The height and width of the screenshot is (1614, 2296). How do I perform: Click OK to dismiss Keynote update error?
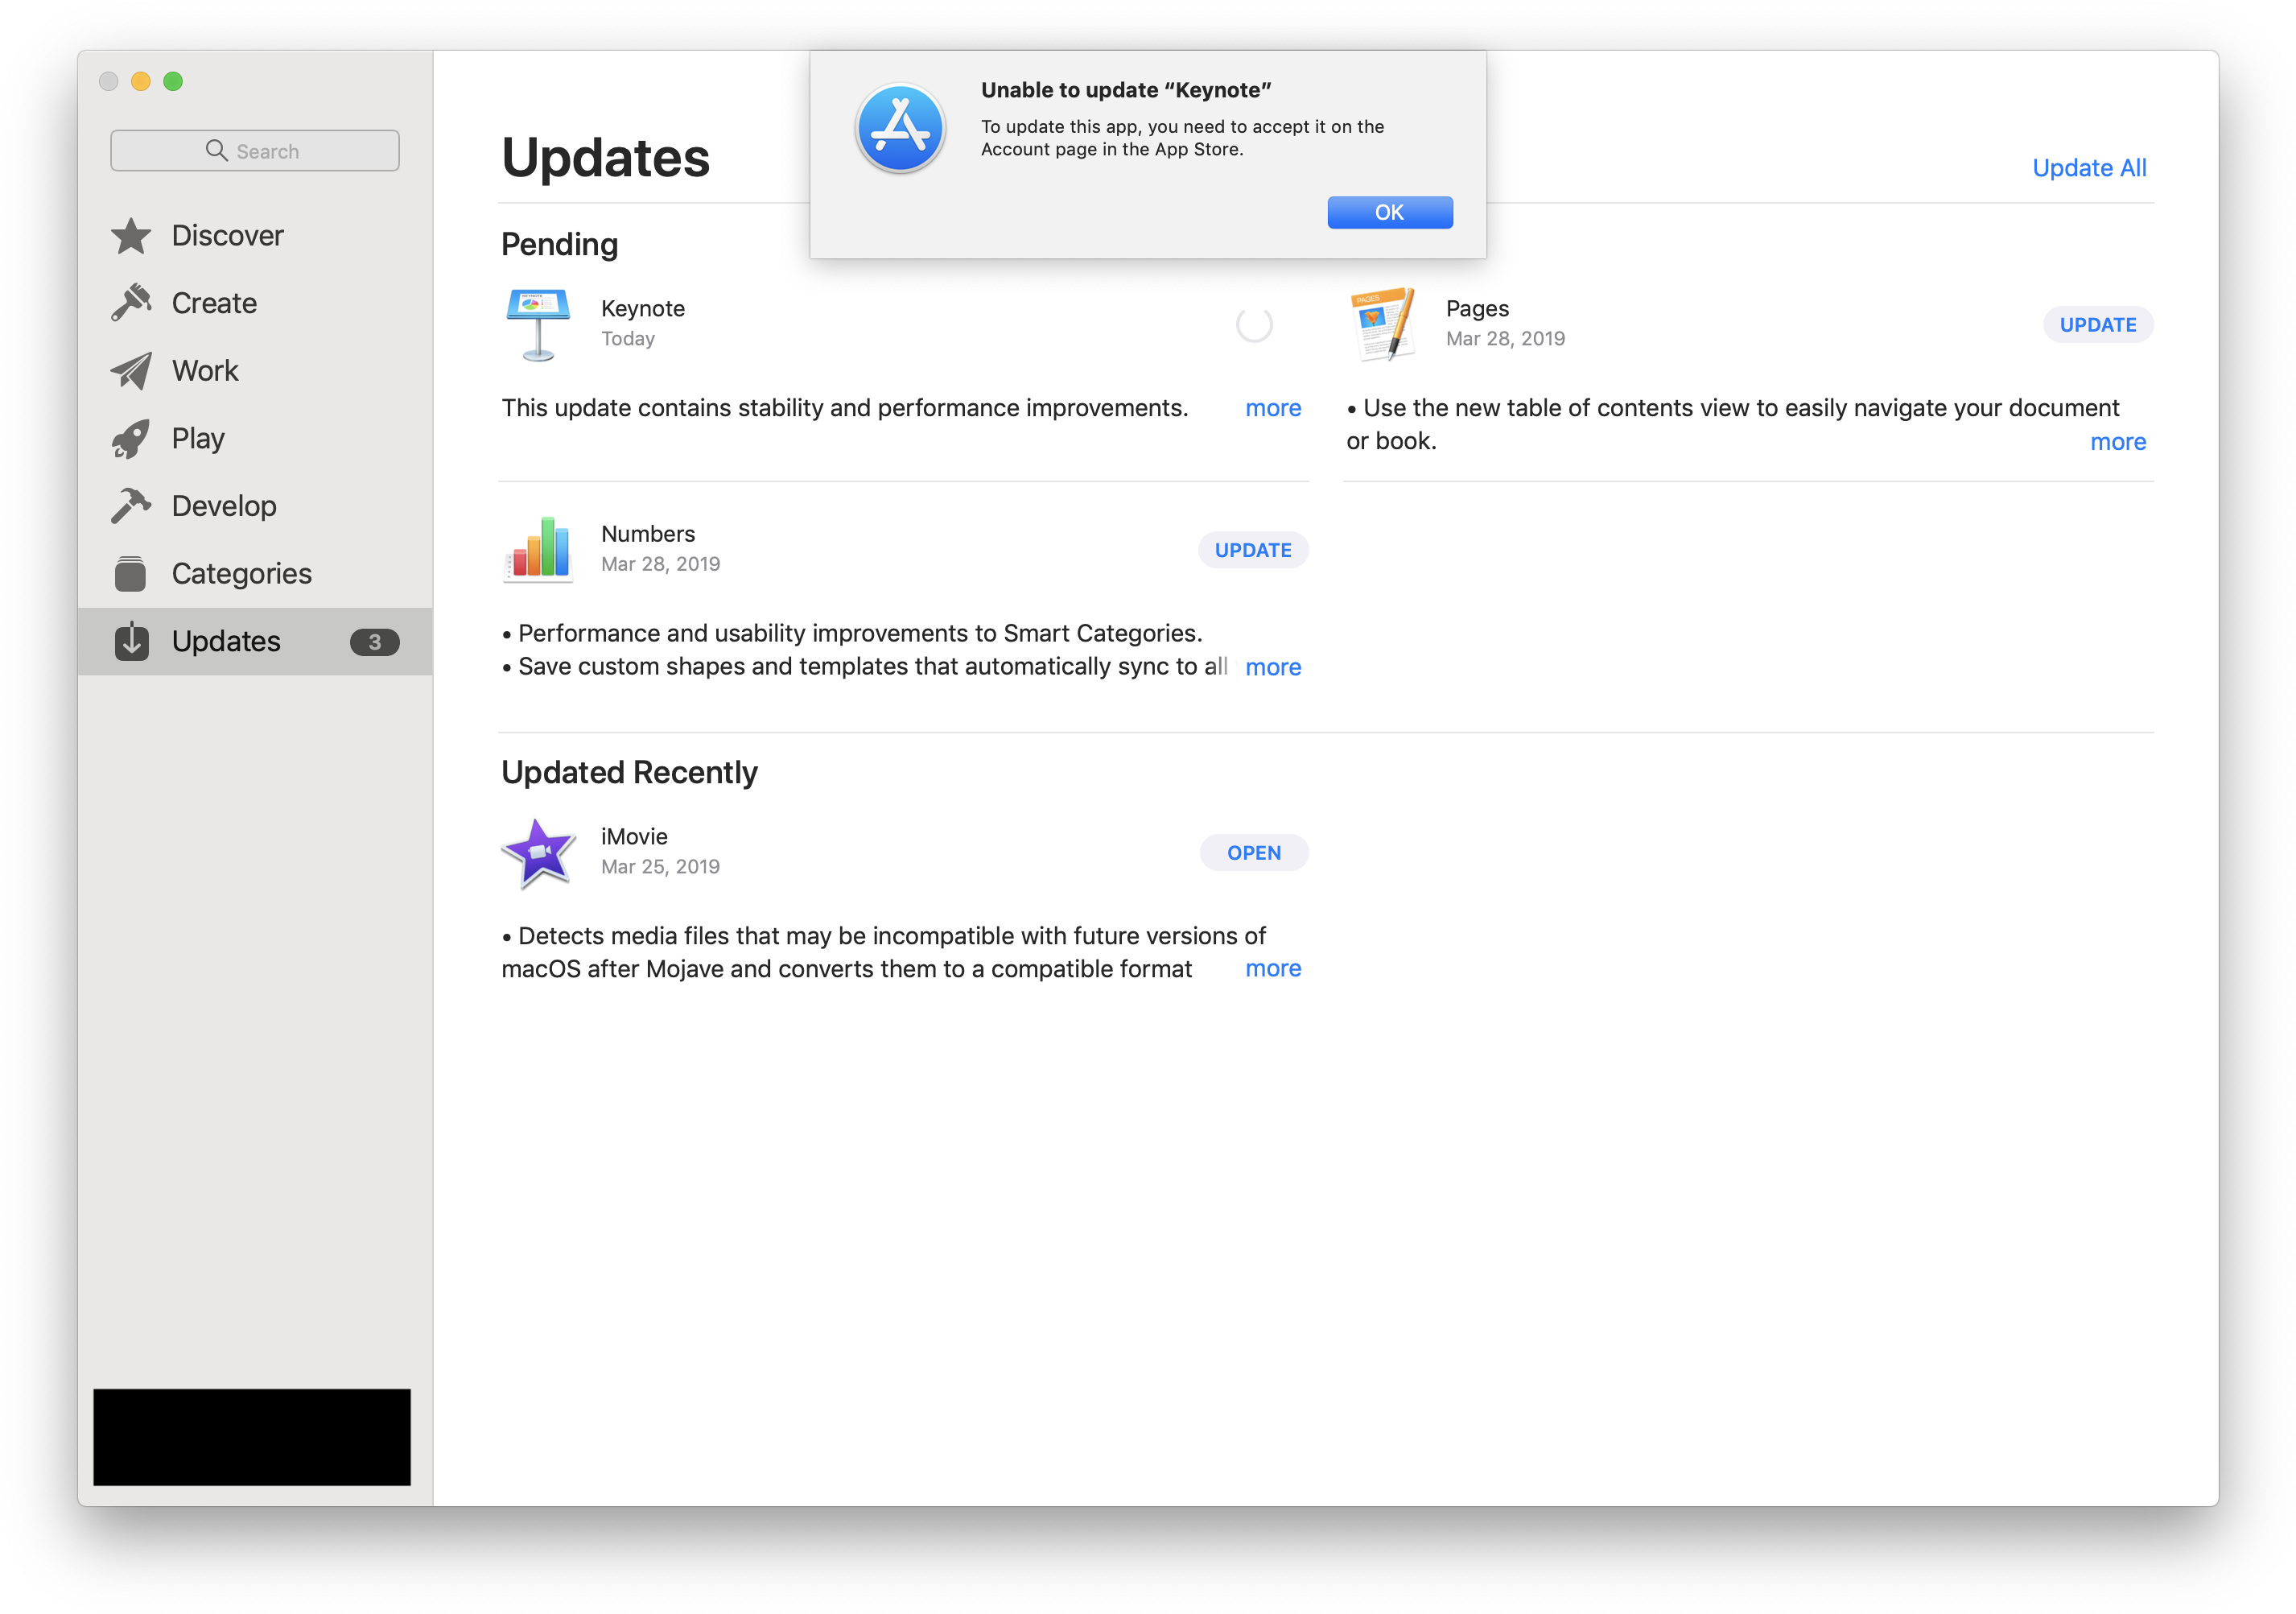[x=1388, y=212]
